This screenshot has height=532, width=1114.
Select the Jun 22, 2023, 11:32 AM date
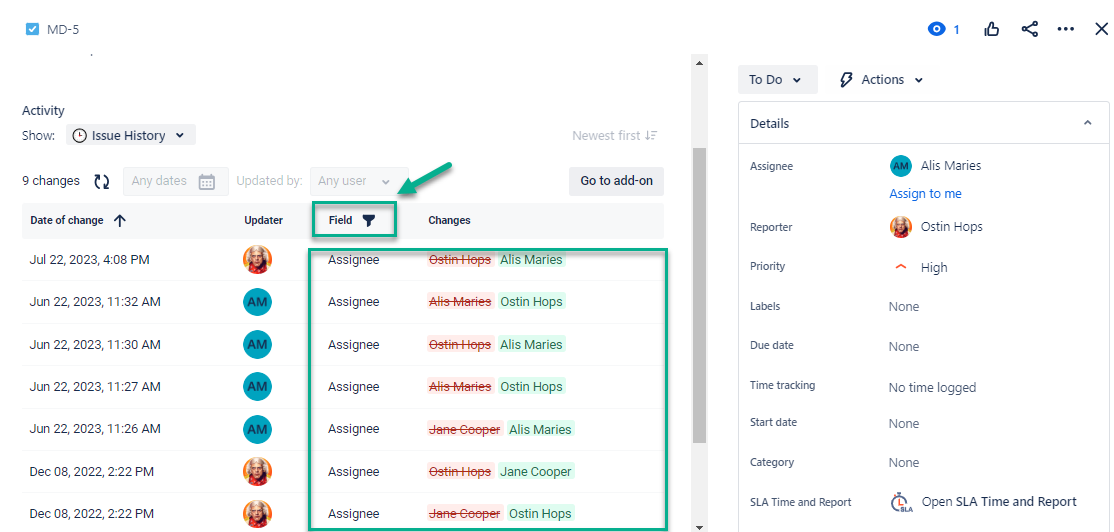click(95, 302)
